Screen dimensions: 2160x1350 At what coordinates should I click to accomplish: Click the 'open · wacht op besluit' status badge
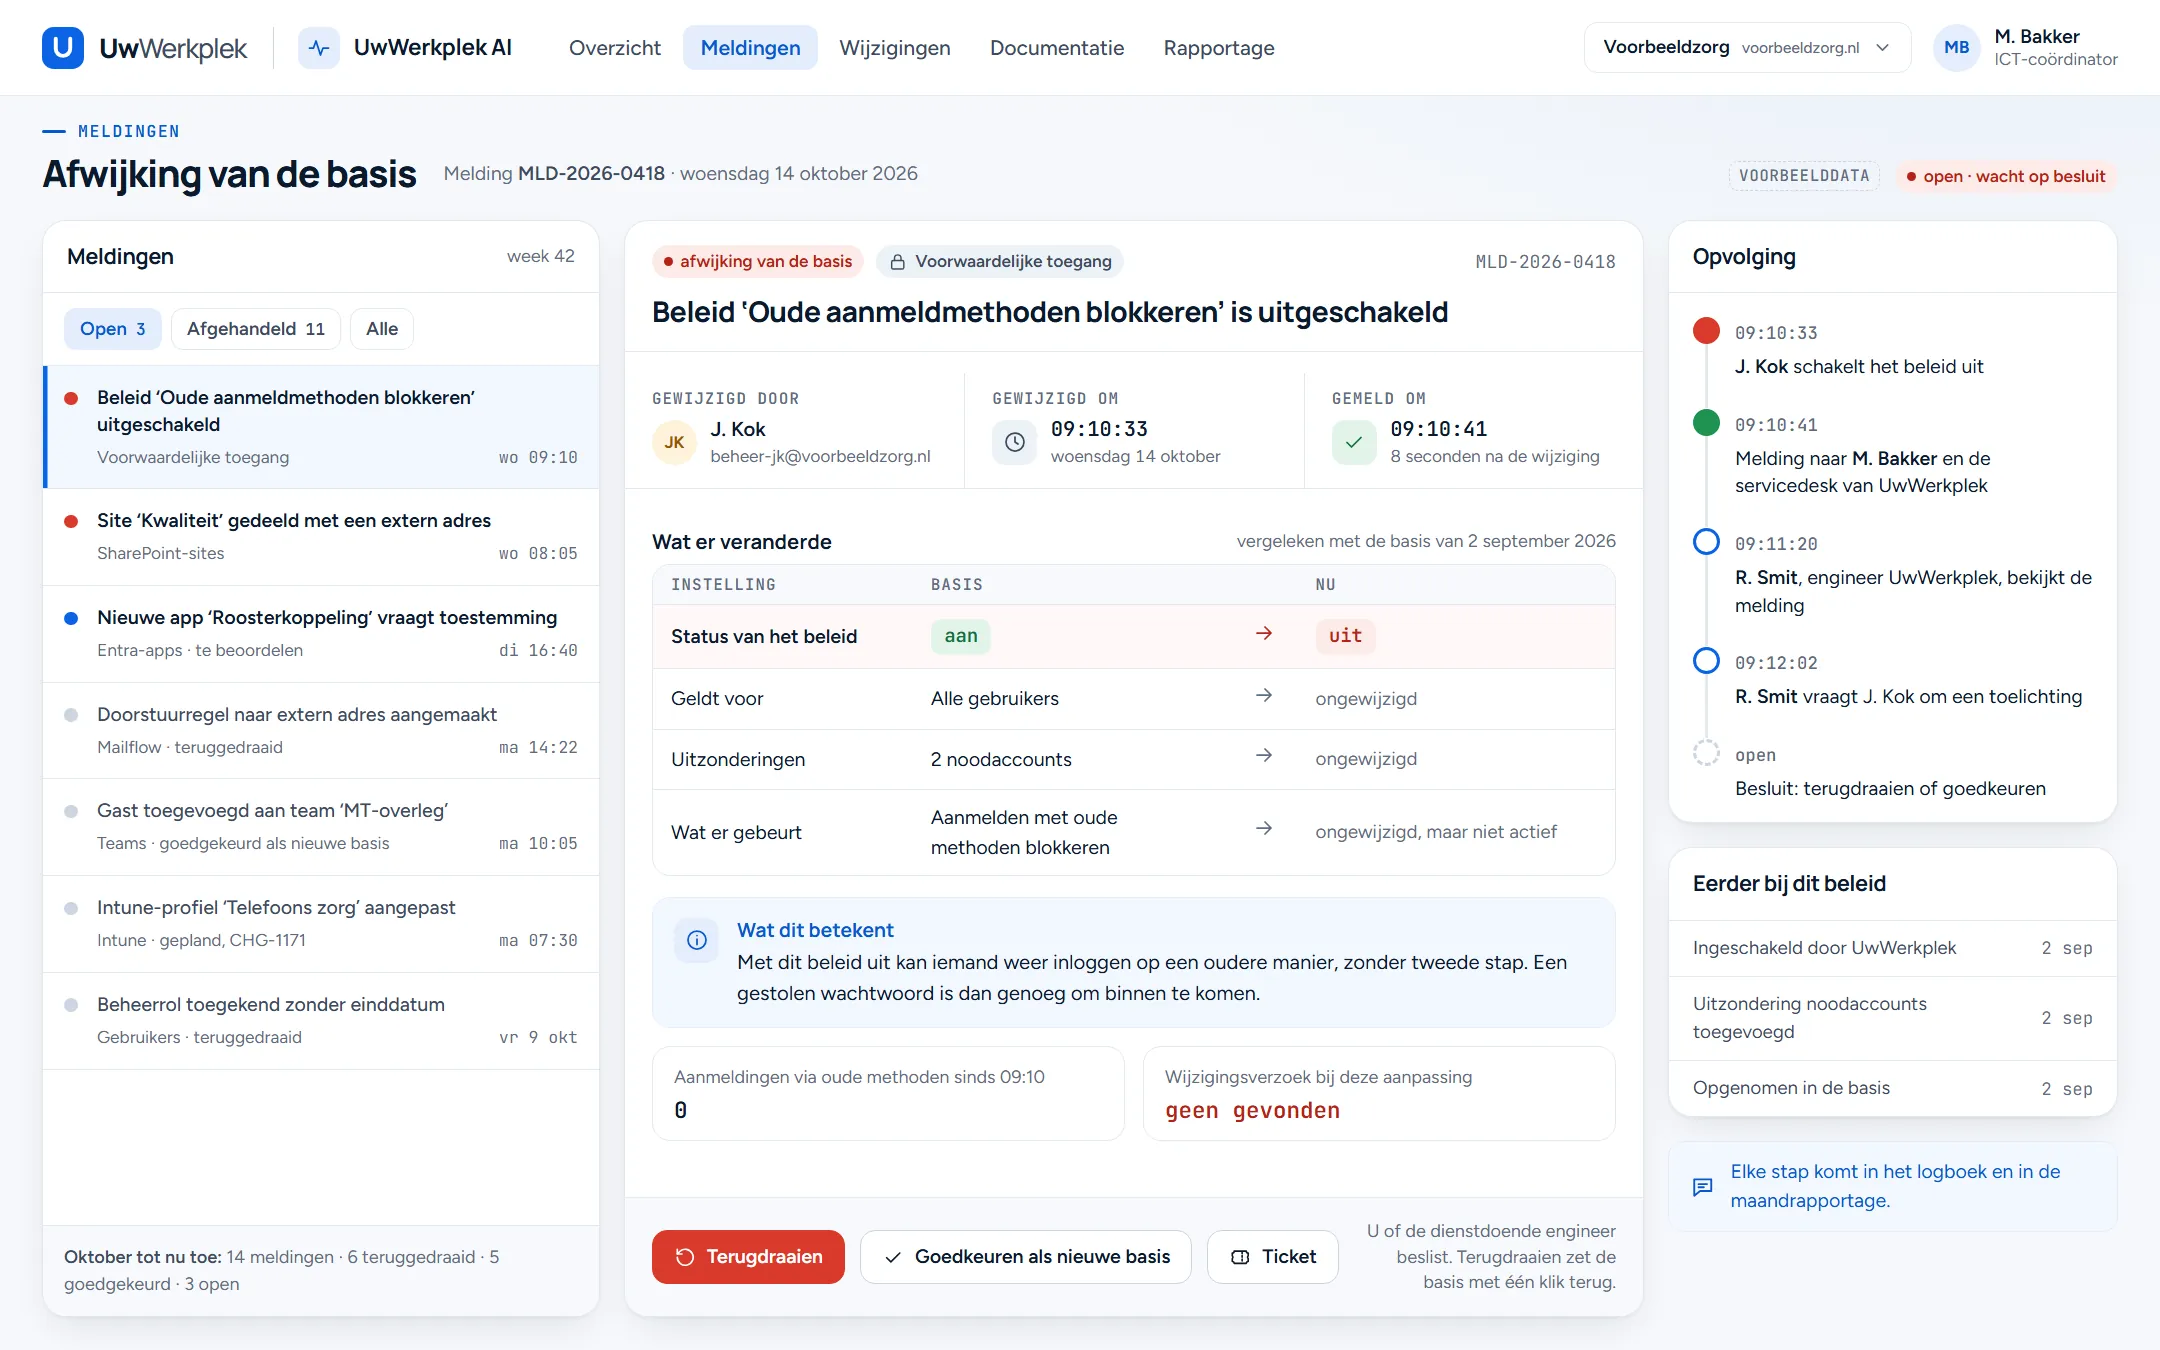click(x=2006, y=176)
